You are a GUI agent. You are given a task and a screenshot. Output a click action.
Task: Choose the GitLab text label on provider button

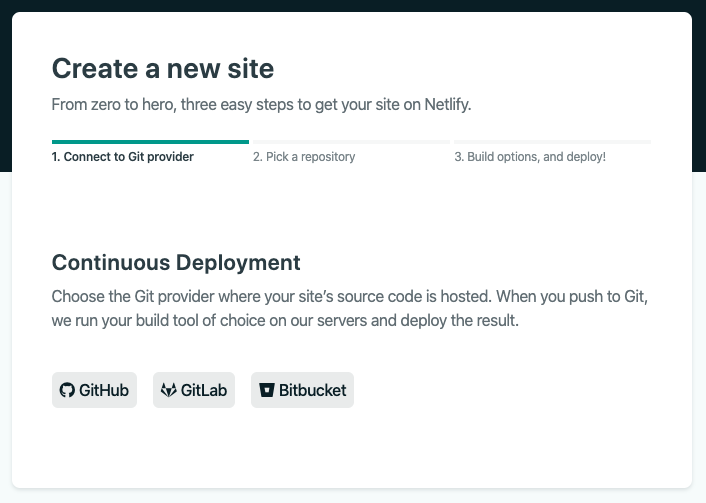(x=203, y=390)
